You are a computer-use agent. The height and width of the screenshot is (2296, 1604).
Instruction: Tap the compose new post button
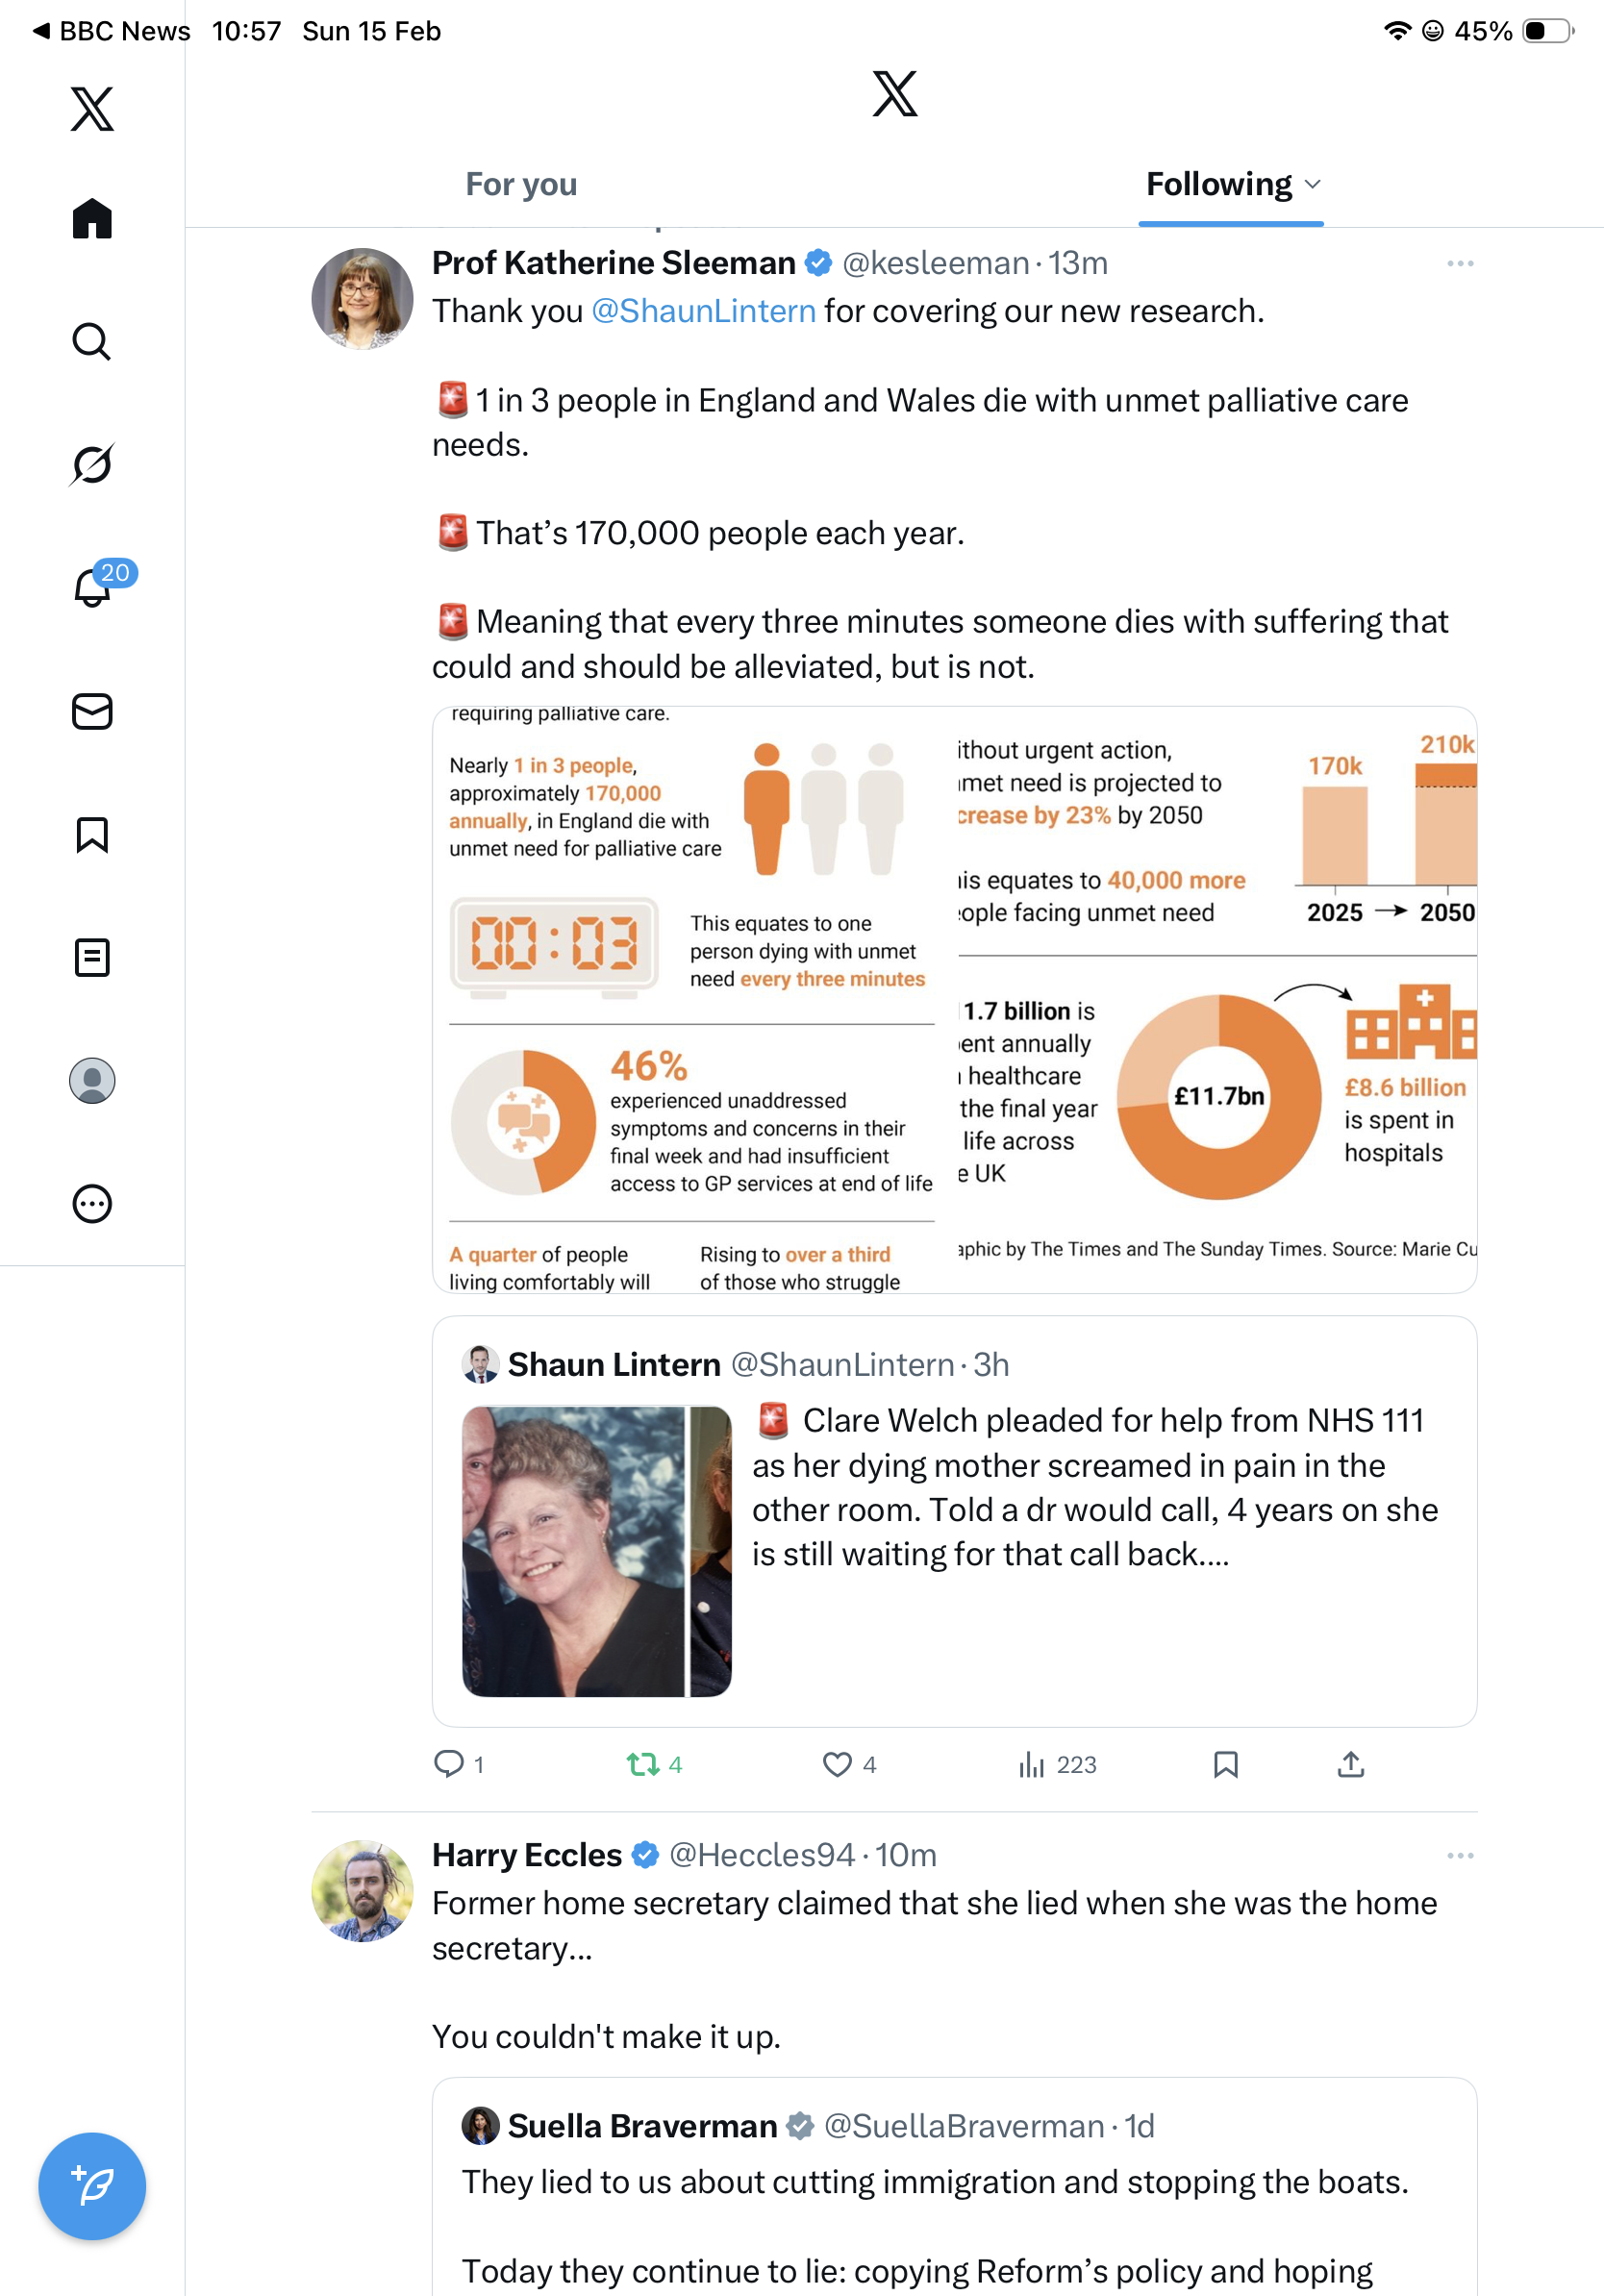tap(92, 2186)
